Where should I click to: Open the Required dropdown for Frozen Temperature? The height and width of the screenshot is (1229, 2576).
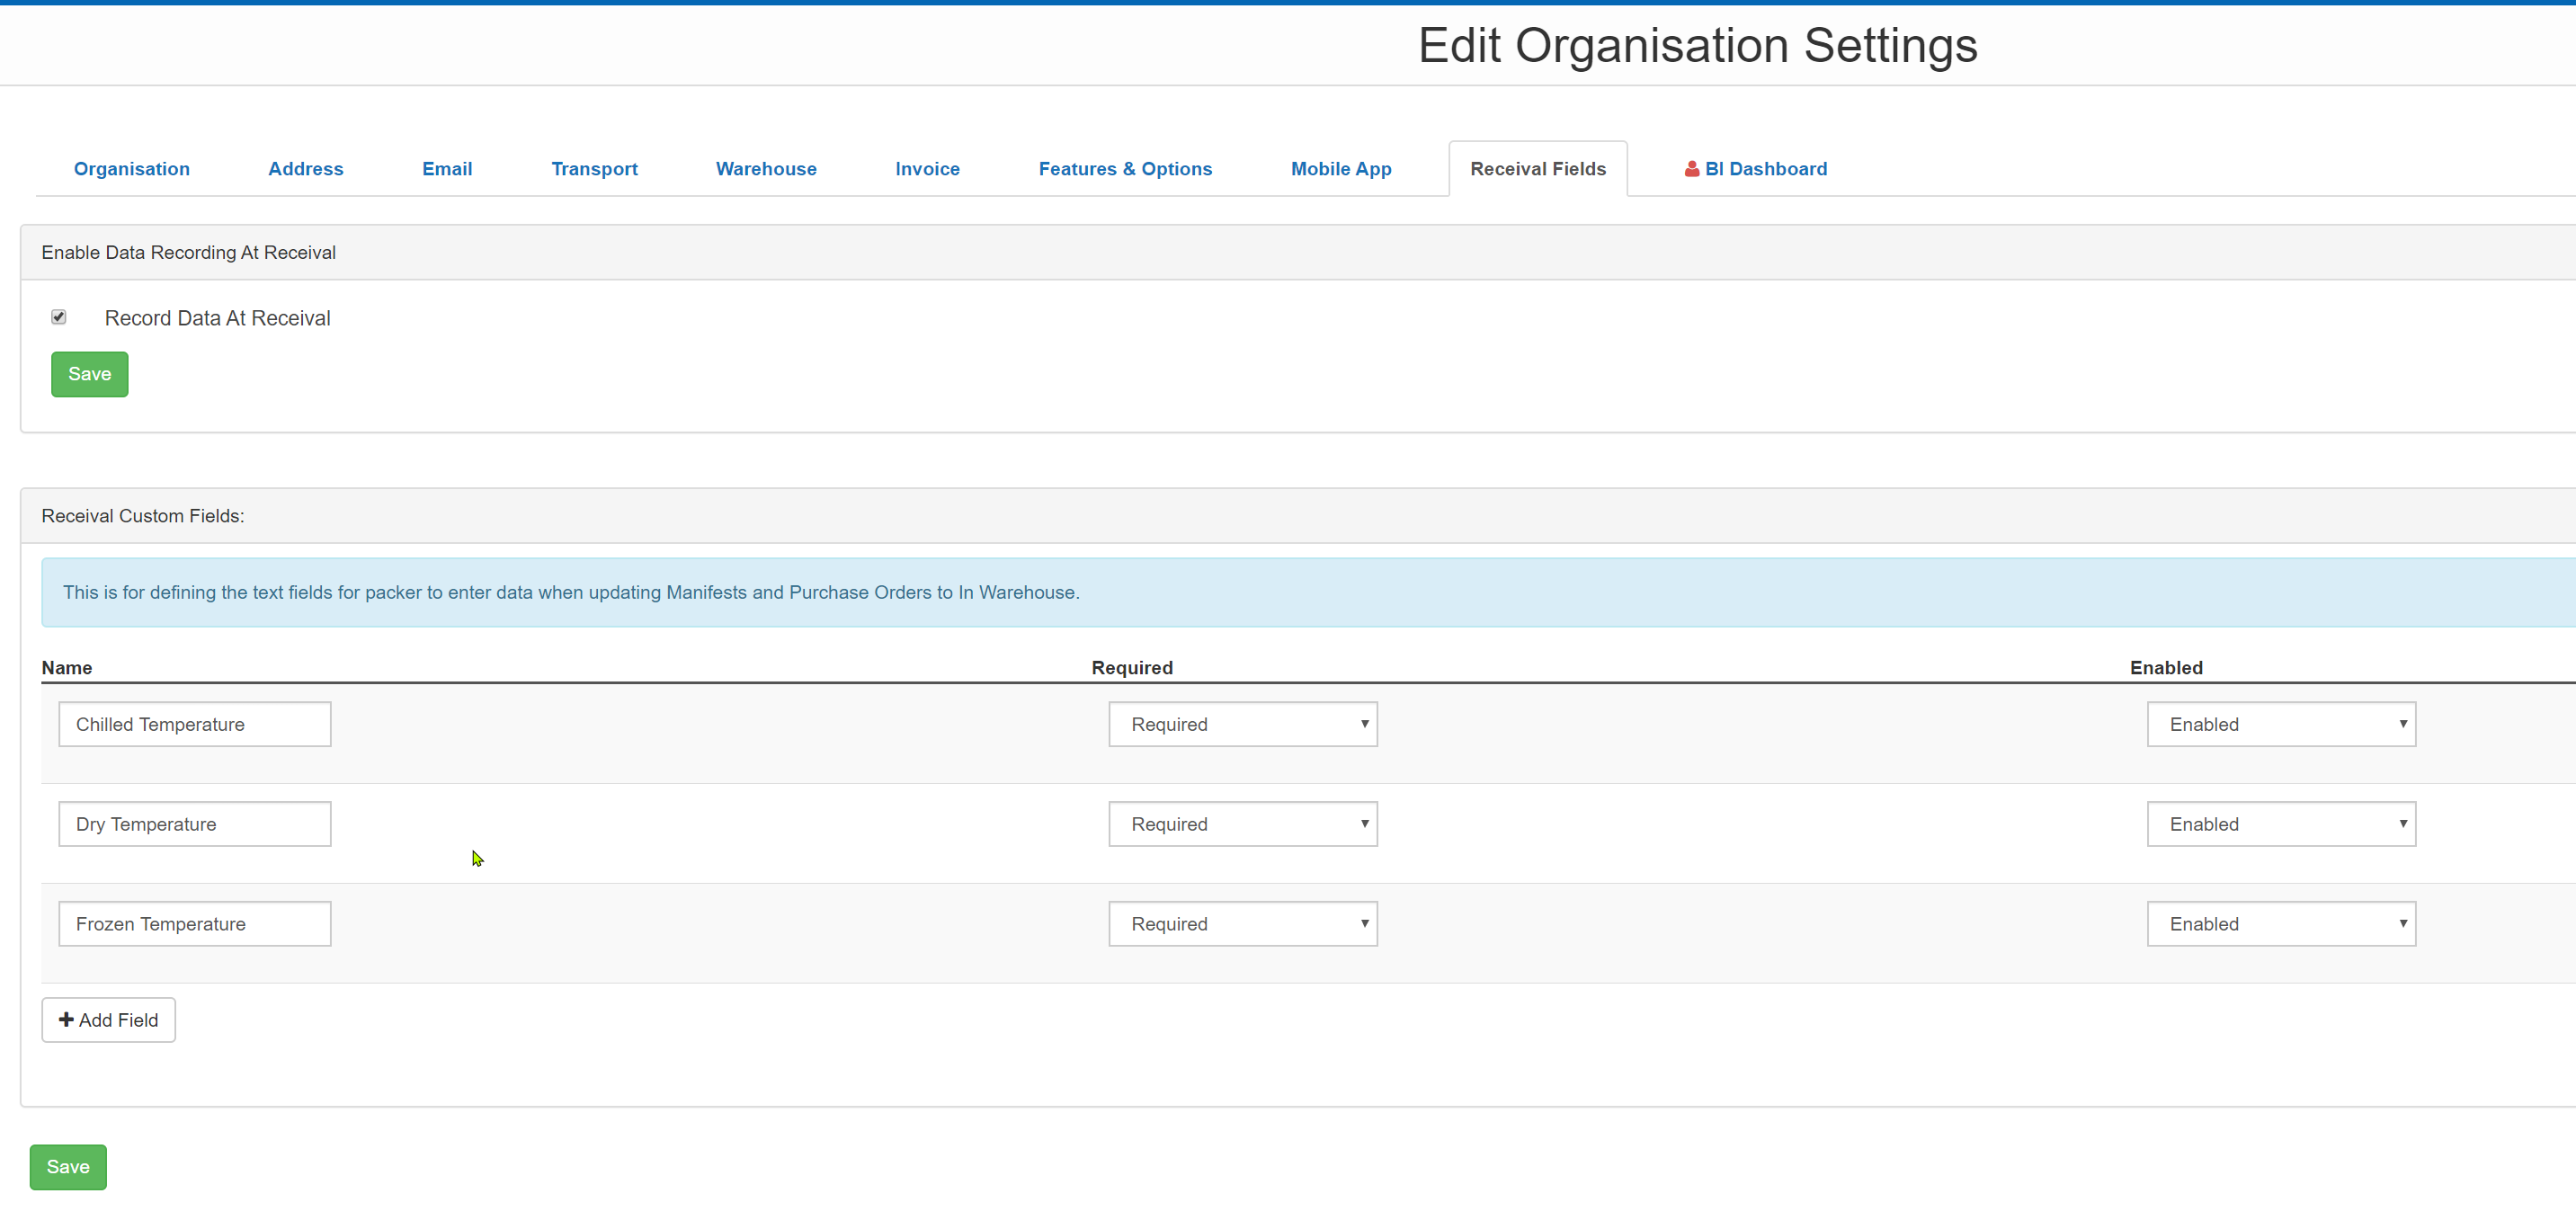[x=1242, y=924]
